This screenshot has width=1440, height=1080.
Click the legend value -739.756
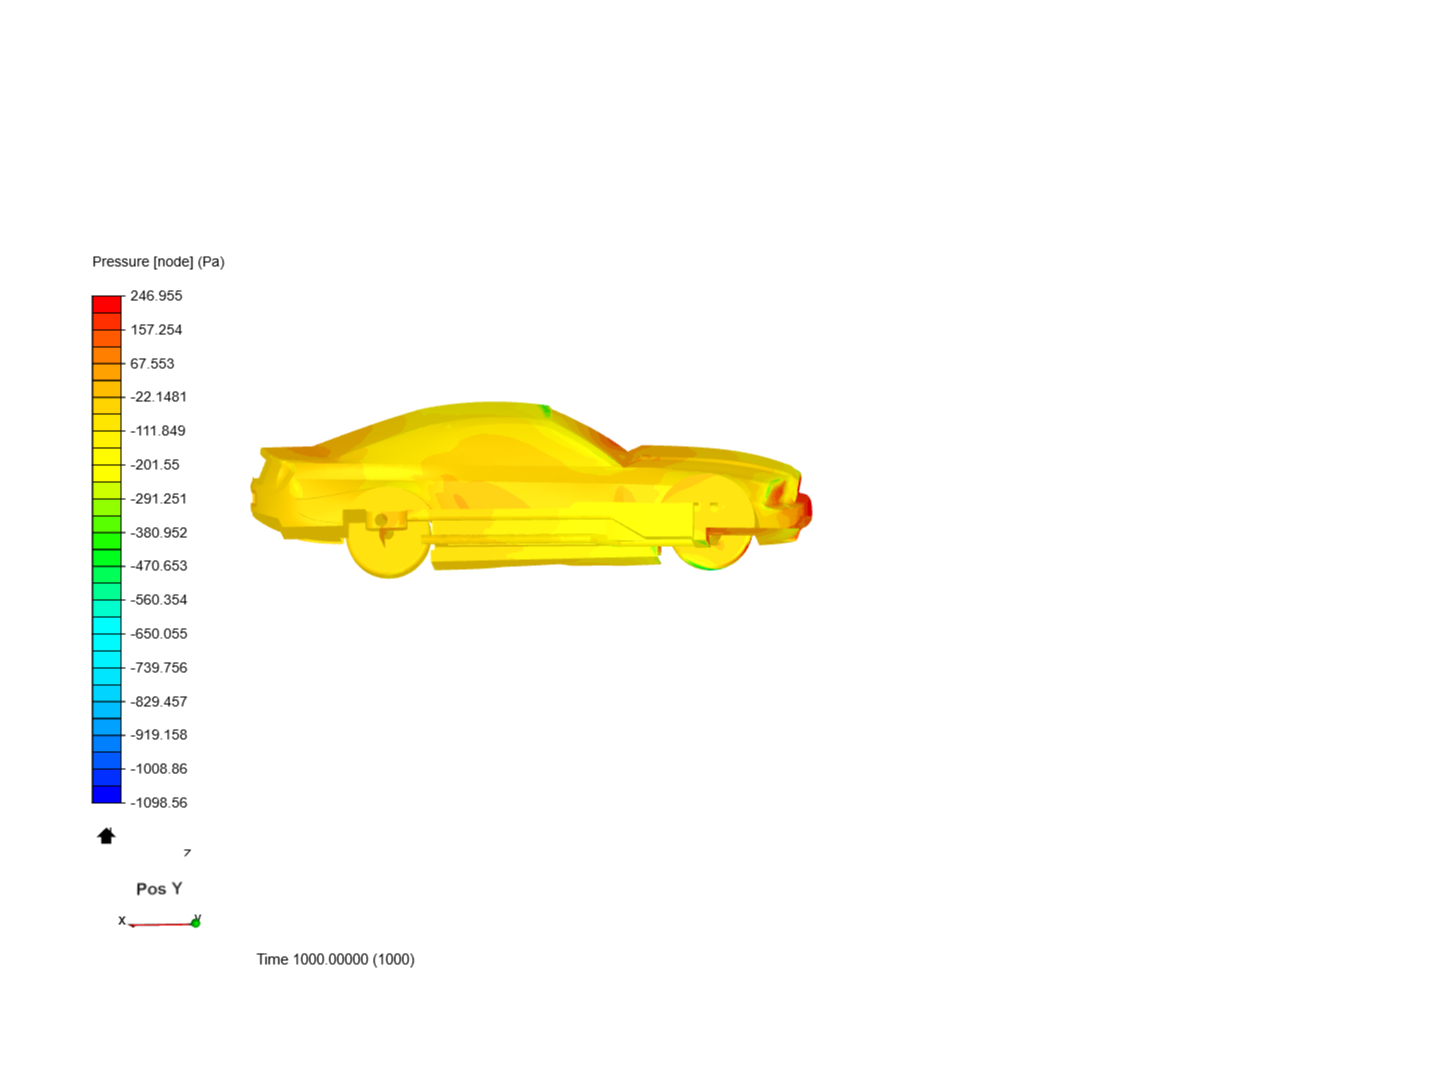(158, 668)
